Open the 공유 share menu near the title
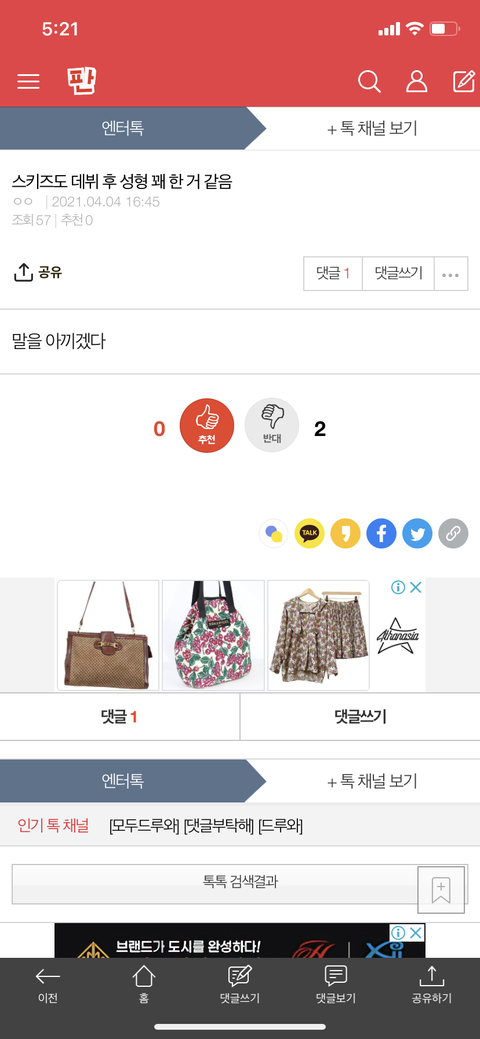 click(x=38, y=272)
